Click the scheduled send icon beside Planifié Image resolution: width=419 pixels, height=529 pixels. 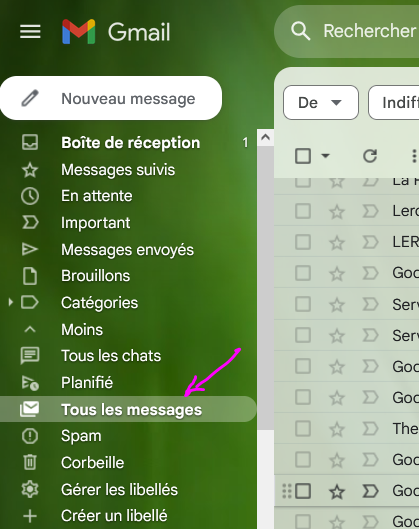coord(30,383)
